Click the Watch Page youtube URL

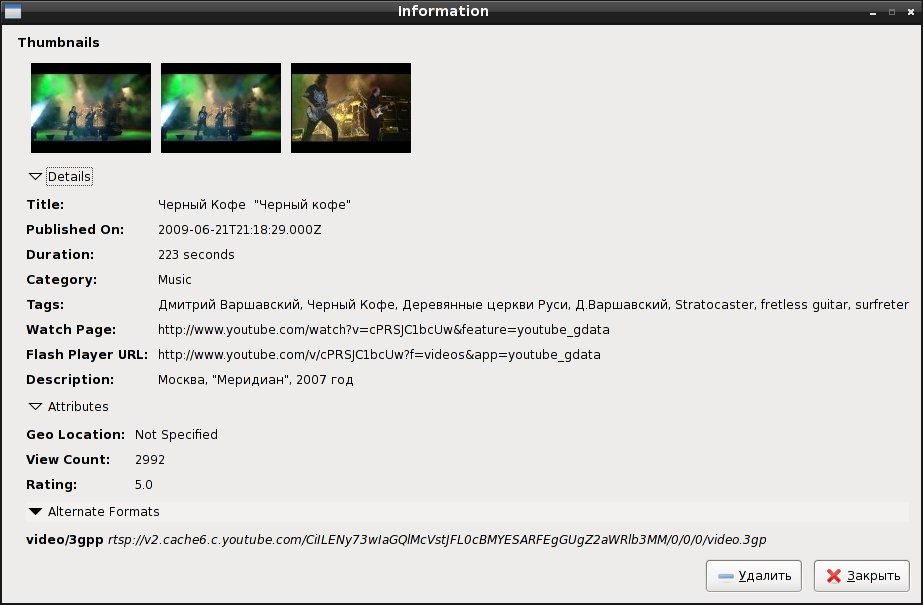point(384,330)
